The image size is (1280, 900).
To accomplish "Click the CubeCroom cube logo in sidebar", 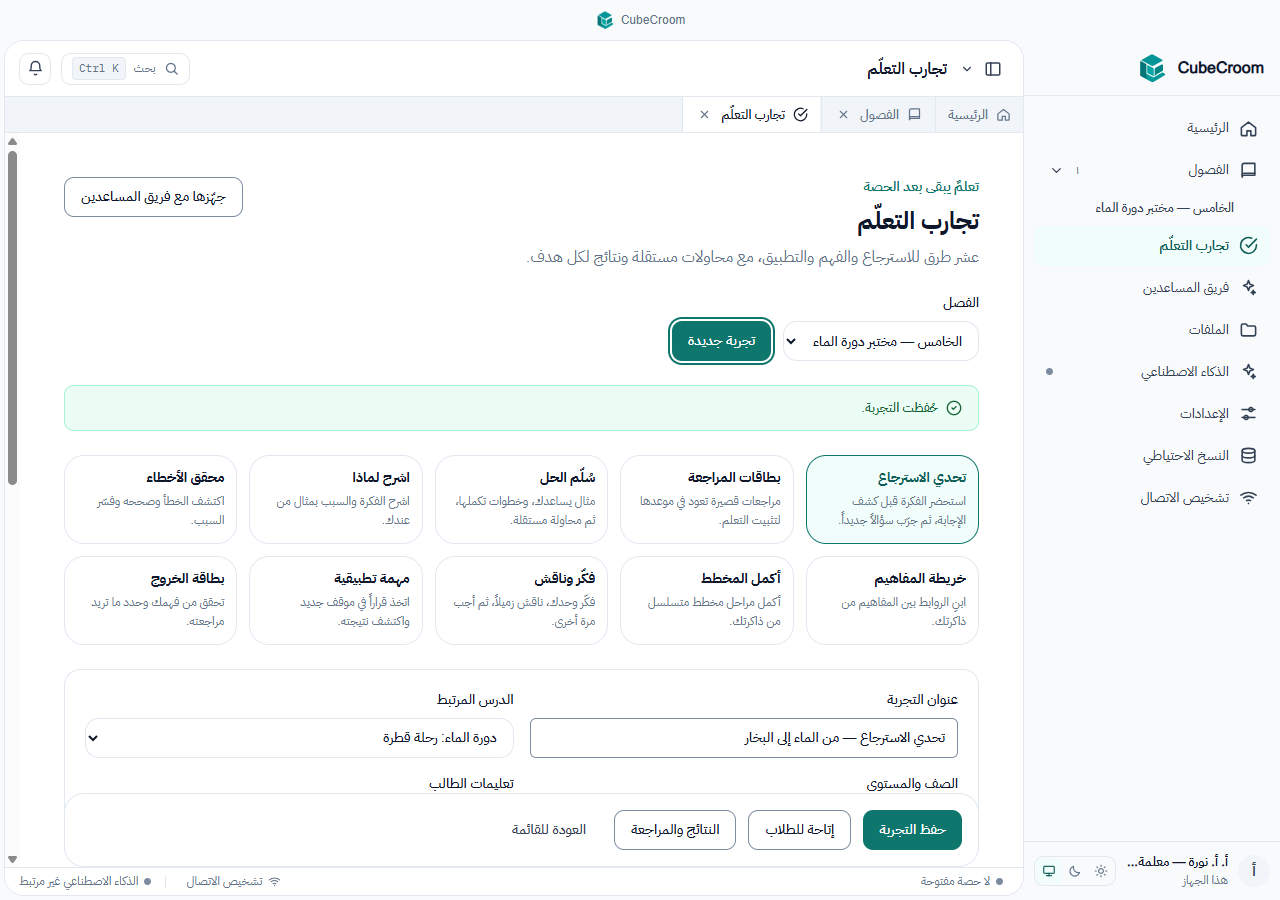I will pyautogui.click(x=1153, y=68).
